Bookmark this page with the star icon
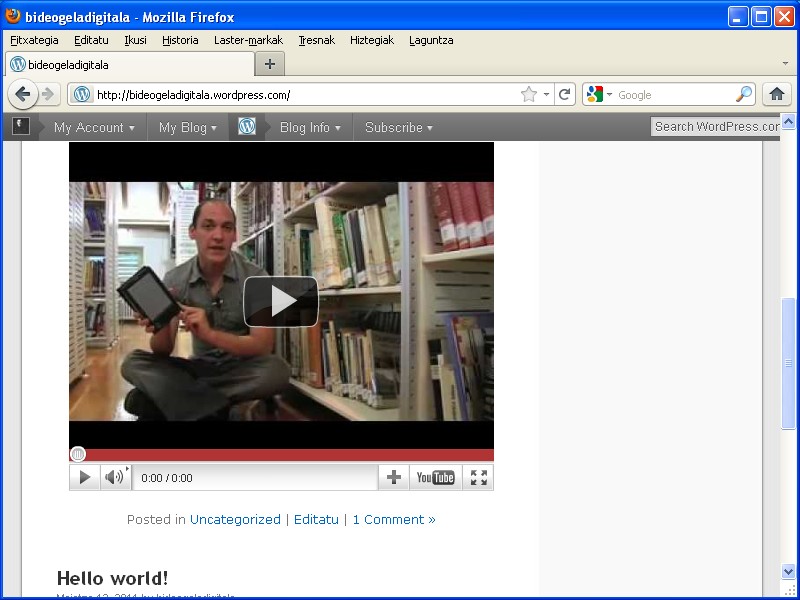The width and height of the screenshot is (800, 600). pyautogui.click(x=529, y=94)
